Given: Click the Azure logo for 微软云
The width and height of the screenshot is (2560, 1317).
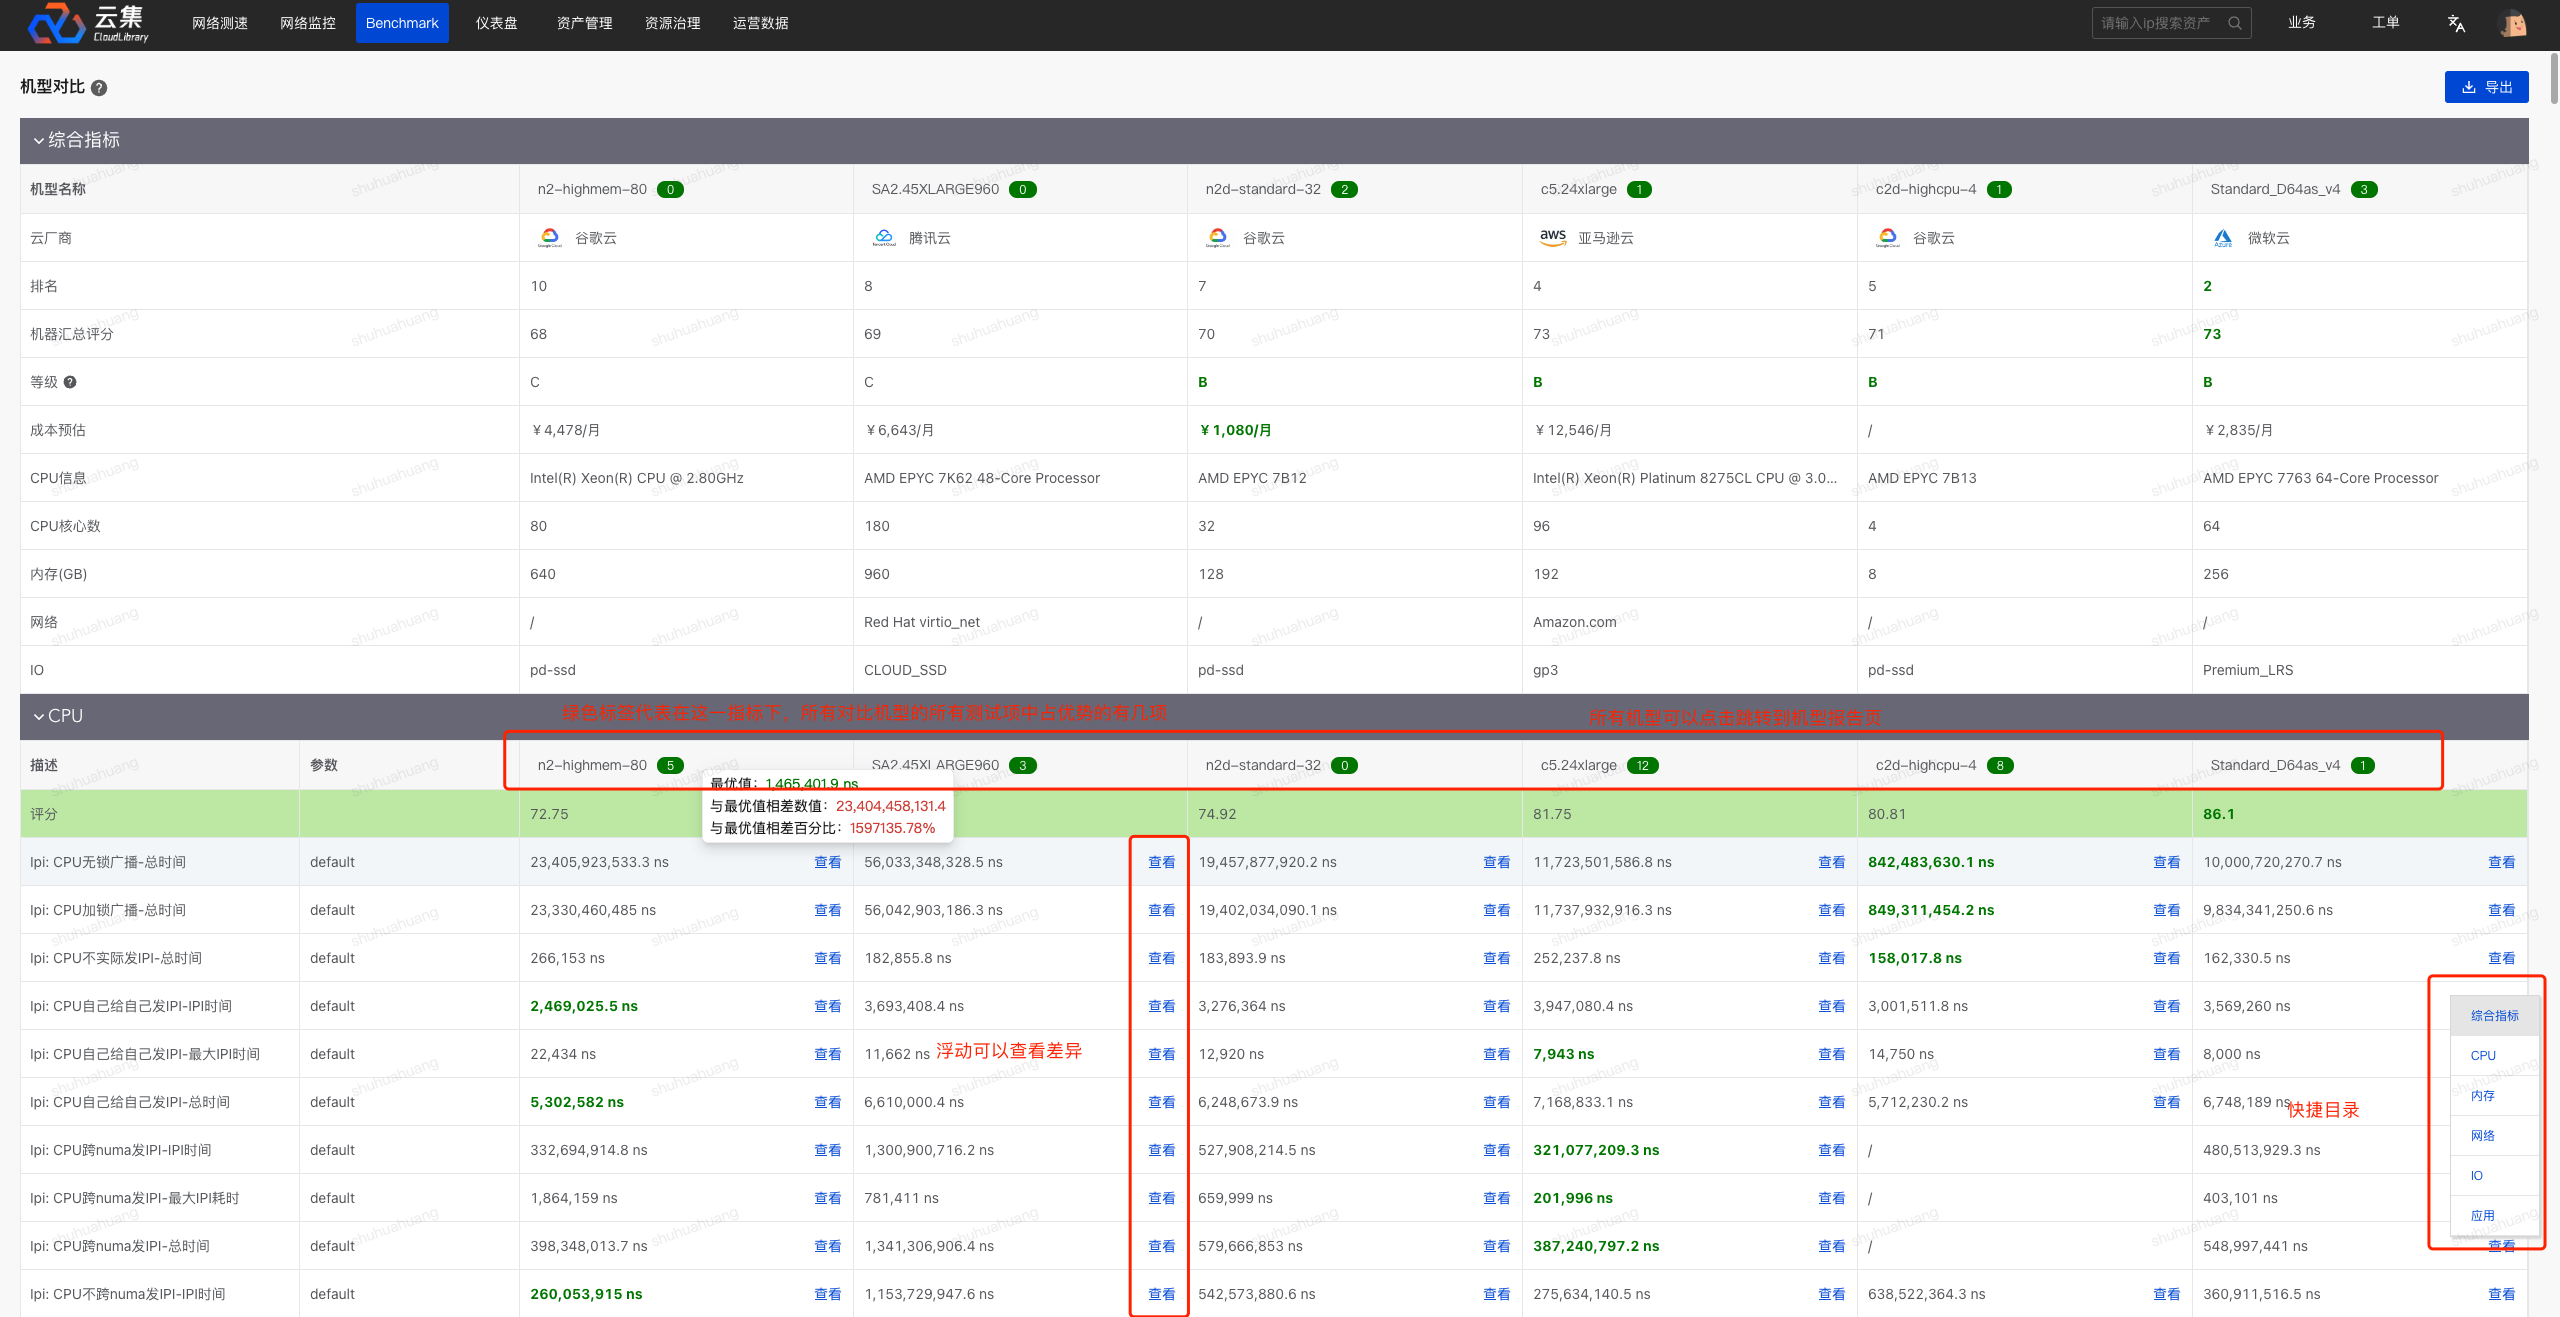Looking at the screenshot, I should pos(2223,238).
